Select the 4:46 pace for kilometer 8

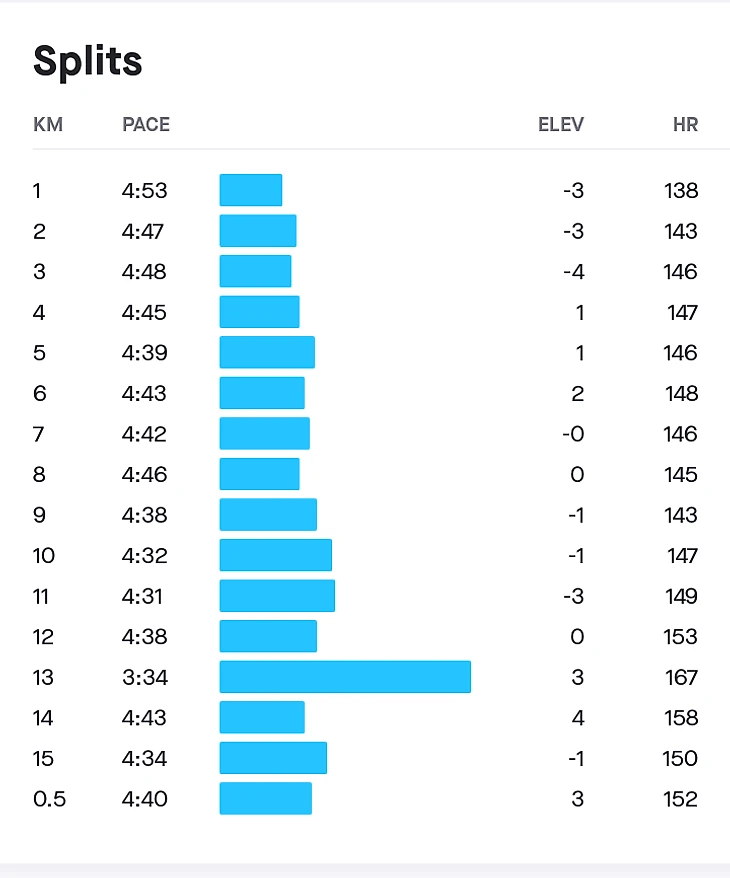tap(144, 475)
